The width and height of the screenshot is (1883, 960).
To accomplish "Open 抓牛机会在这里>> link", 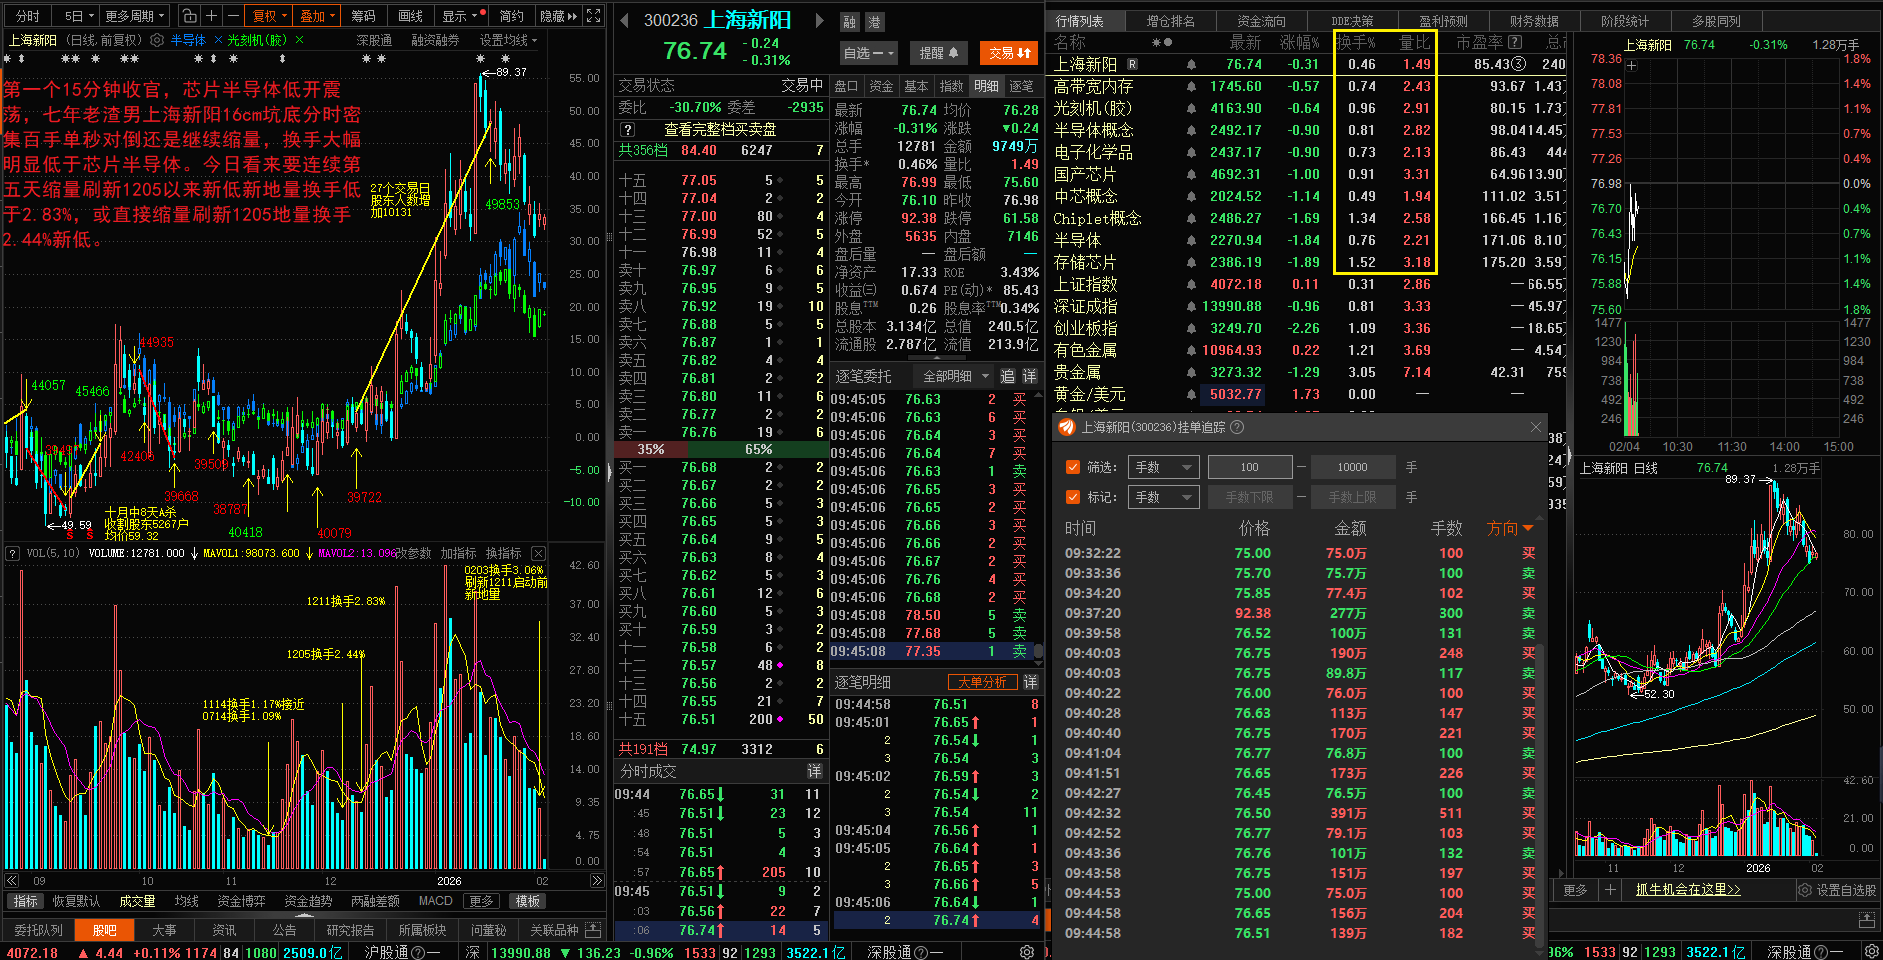I will (x=1688, y=890).
